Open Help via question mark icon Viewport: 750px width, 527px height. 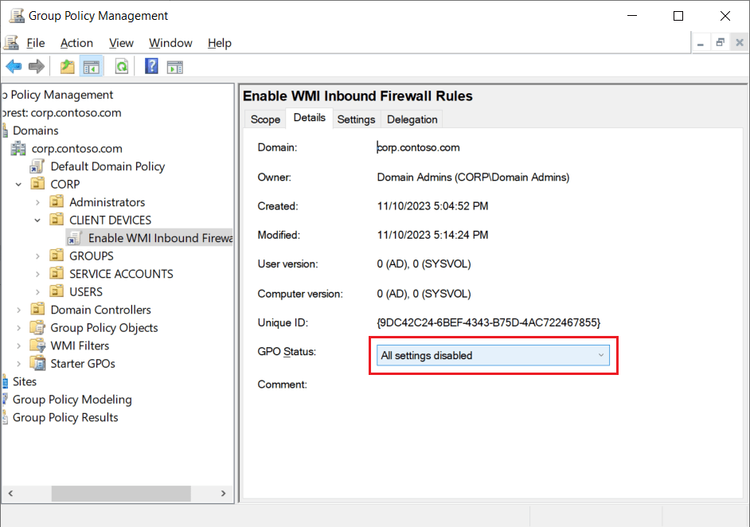[151, 66]
